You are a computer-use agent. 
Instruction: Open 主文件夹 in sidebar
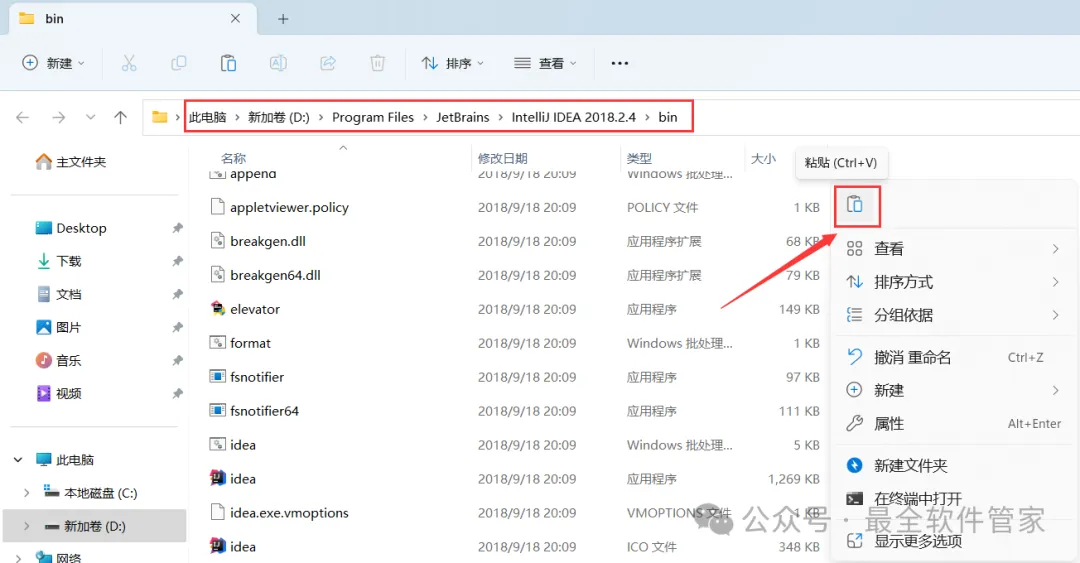[x=70, y=162]
